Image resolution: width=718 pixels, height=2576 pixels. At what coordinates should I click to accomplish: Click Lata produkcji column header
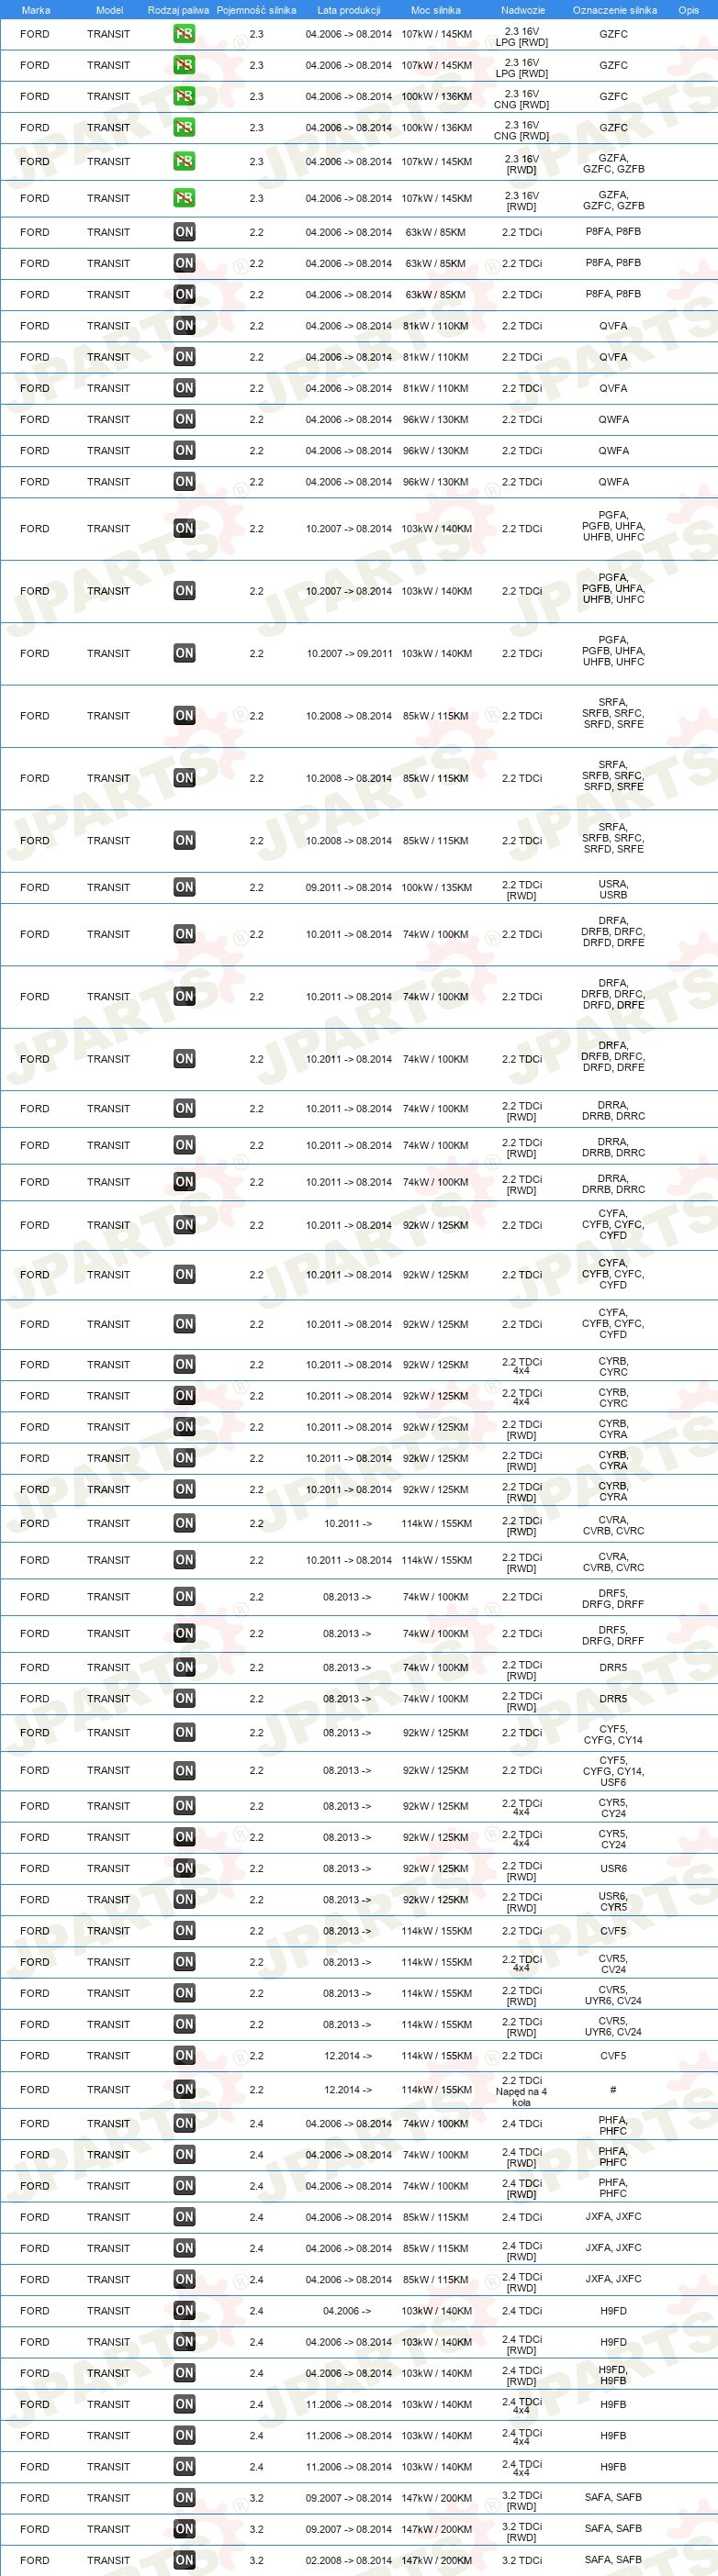(349, 10)
